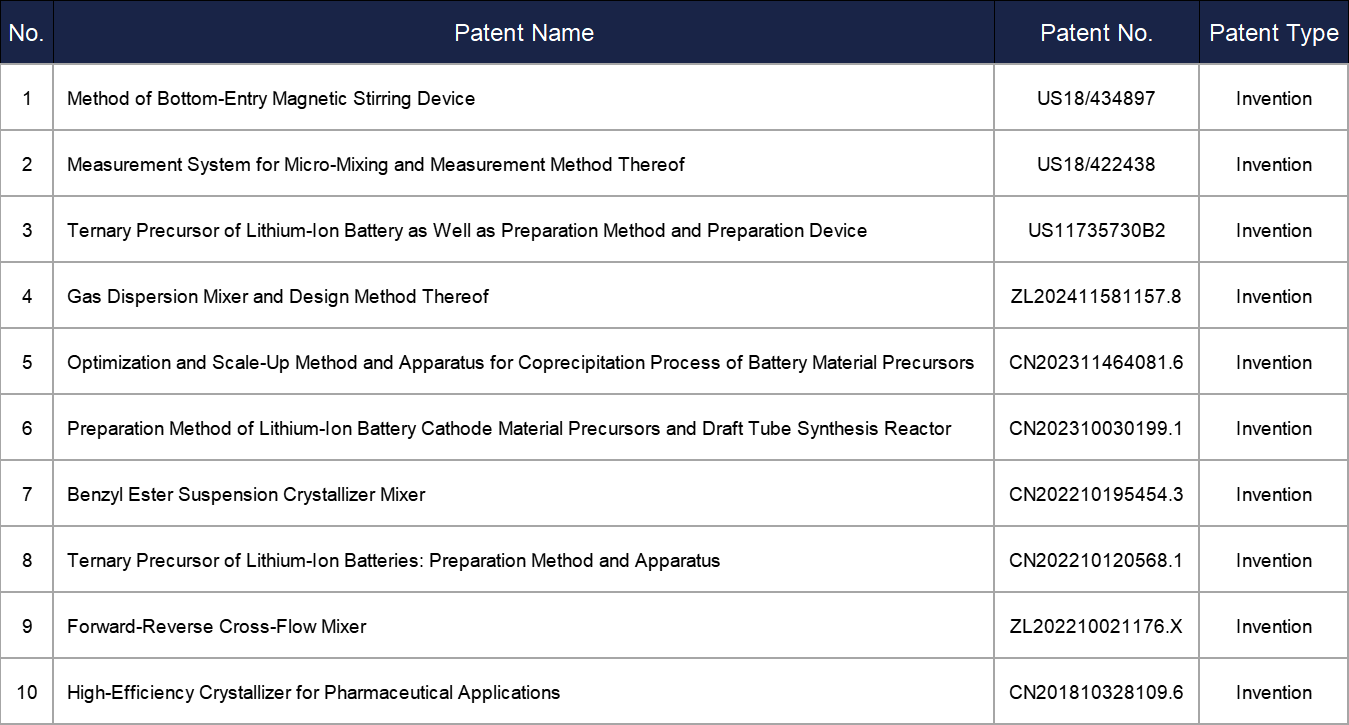Select Forward-Reverse Cross-Flow Mixer patent name

217,626
